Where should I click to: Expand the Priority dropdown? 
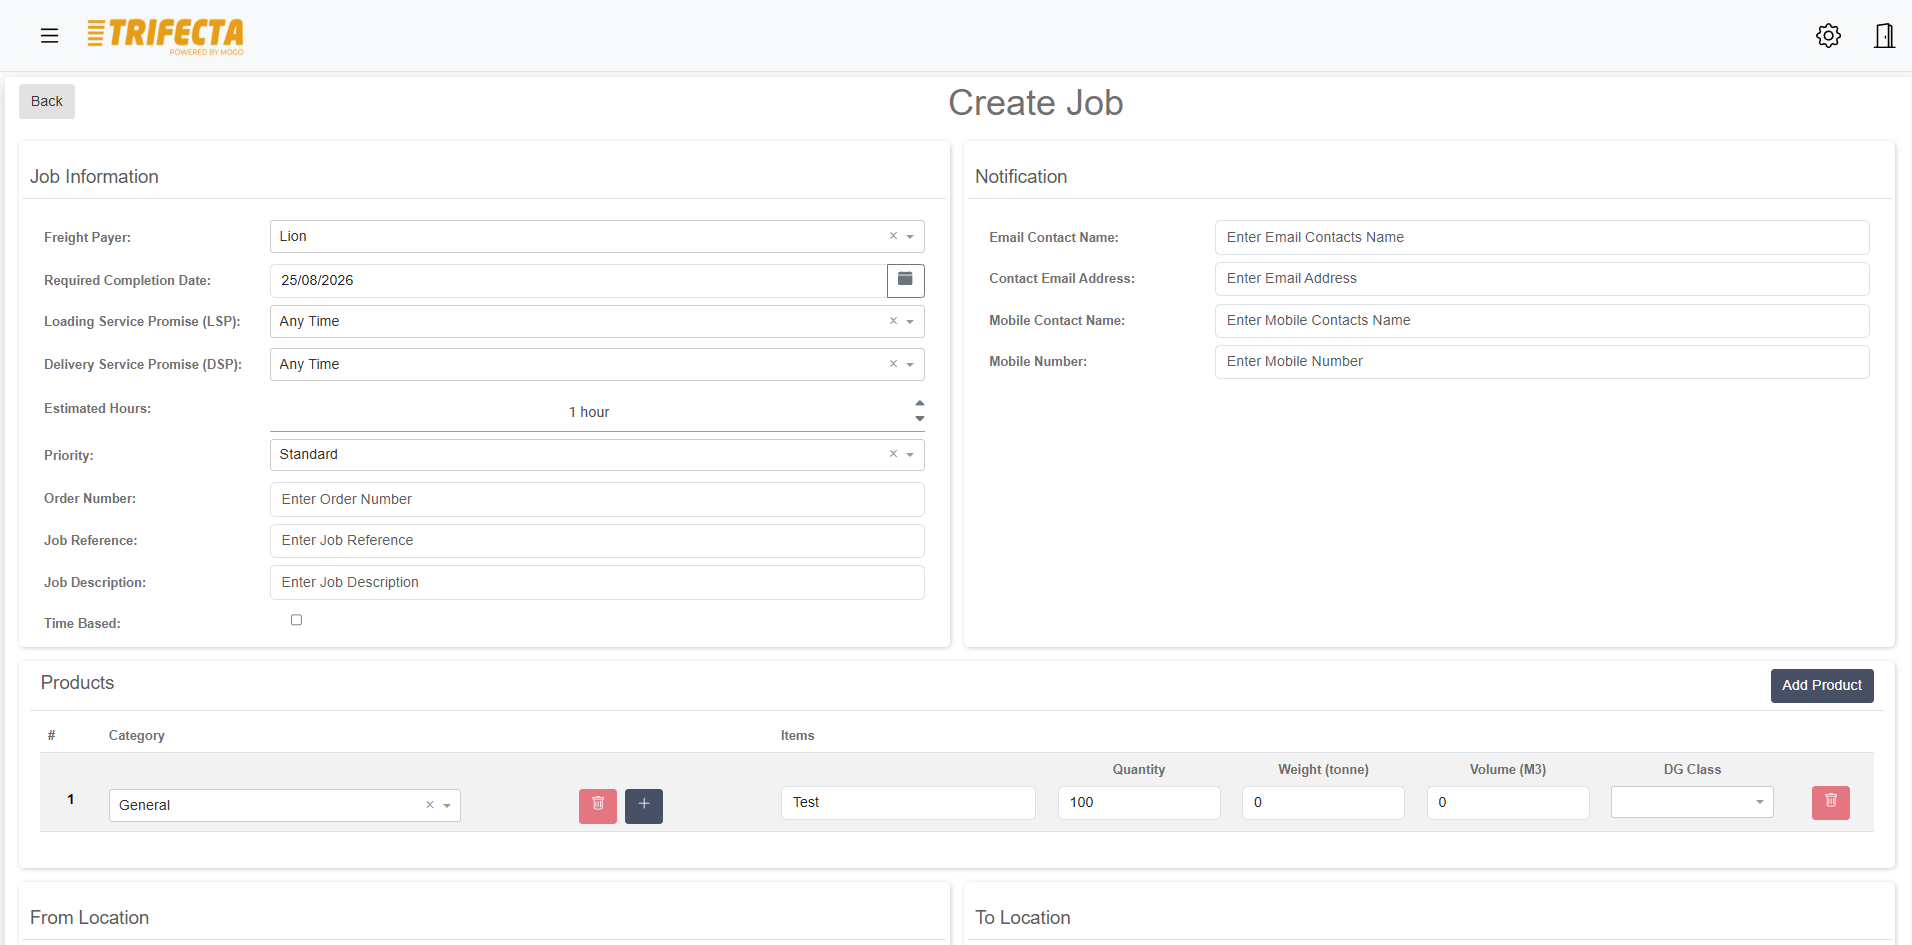click(x=910, y=455)
